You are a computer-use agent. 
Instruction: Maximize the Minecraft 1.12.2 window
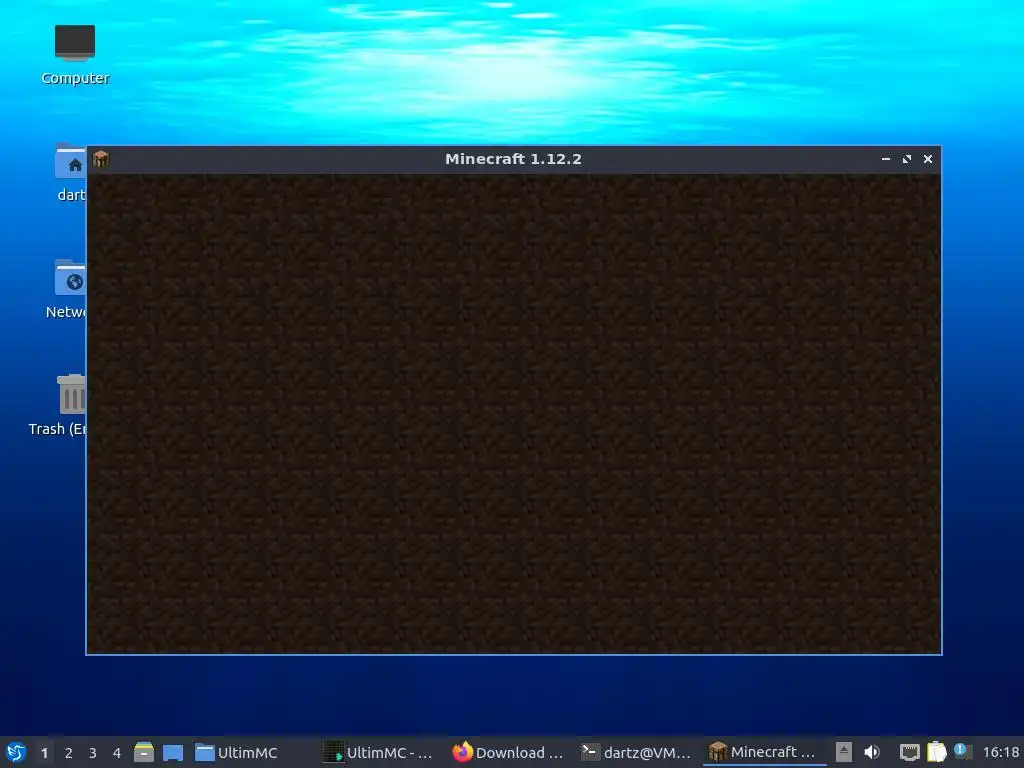(906, 159)
